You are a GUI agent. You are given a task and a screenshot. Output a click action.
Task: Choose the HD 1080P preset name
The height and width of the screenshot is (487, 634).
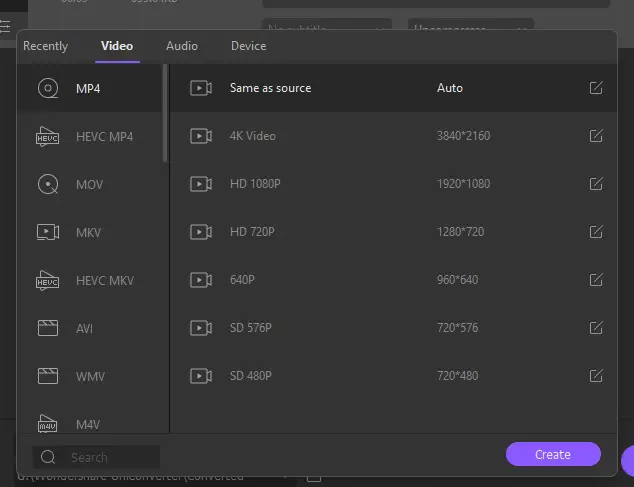[x=255, y=184]
